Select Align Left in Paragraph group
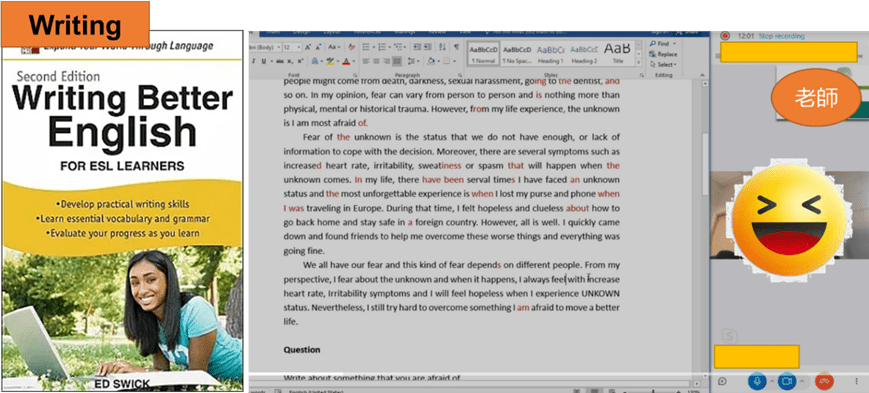 point(366,61)
